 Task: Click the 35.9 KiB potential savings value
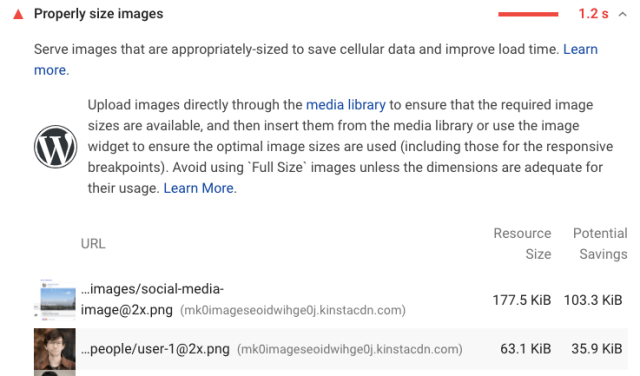[x=597, y=349]
